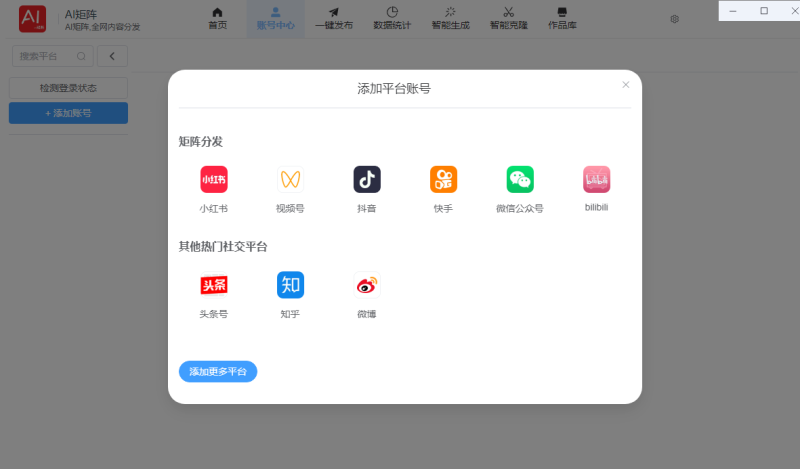Select the 快手 platform icon
This screenshot has width=800, height=469.
click(443, 179)
